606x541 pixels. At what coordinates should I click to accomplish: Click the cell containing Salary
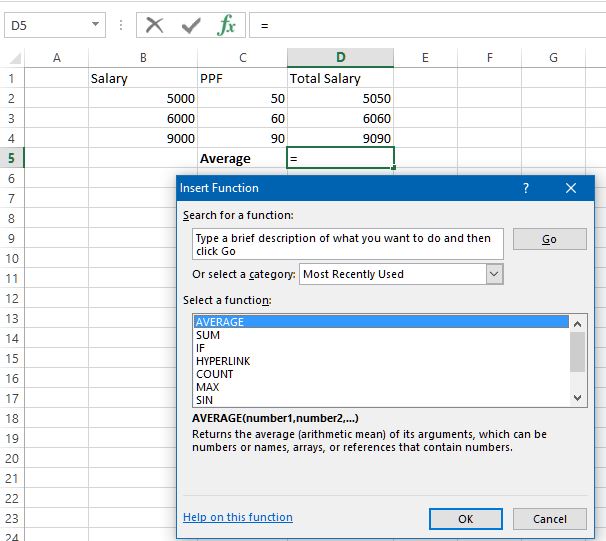tap(143, 78)
